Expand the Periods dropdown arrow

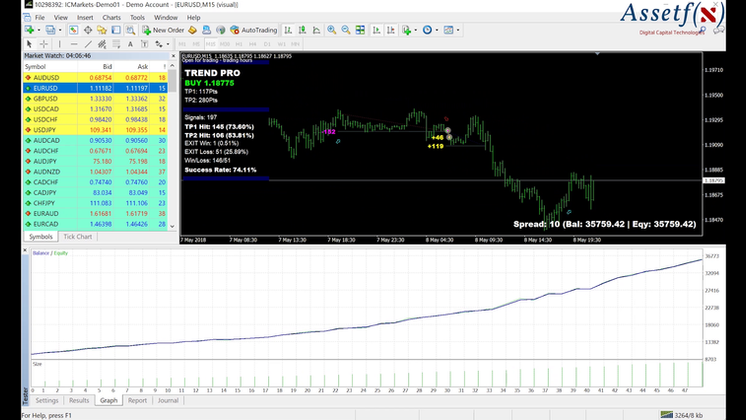(436, 30)
